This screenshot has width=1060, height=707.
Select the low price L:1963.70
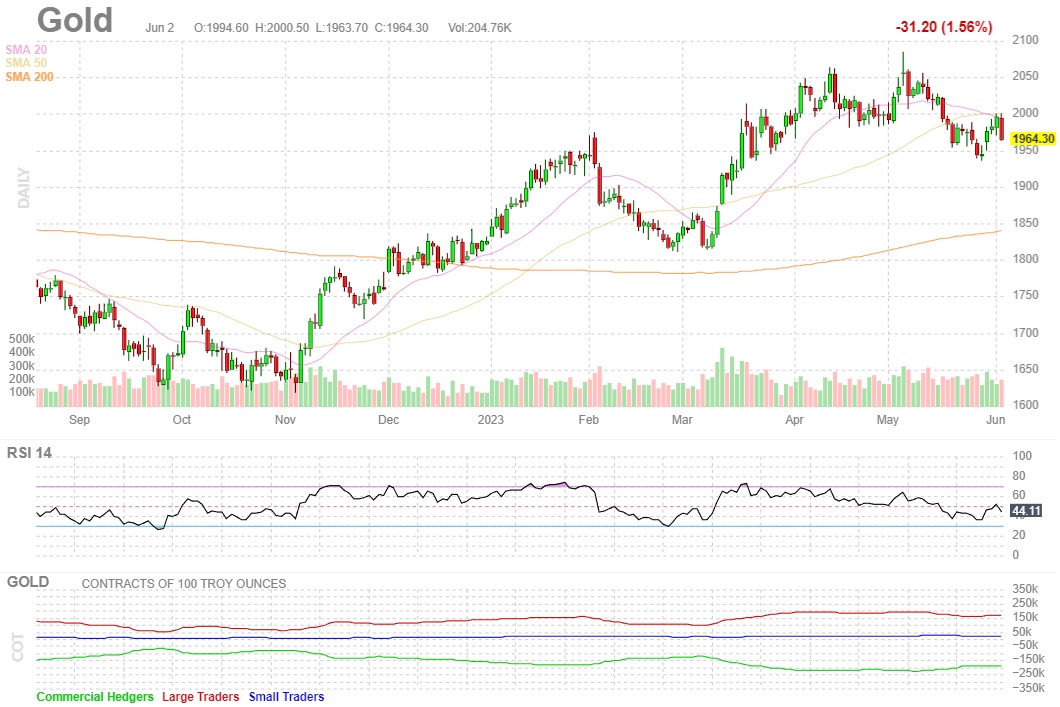[342, 28]
